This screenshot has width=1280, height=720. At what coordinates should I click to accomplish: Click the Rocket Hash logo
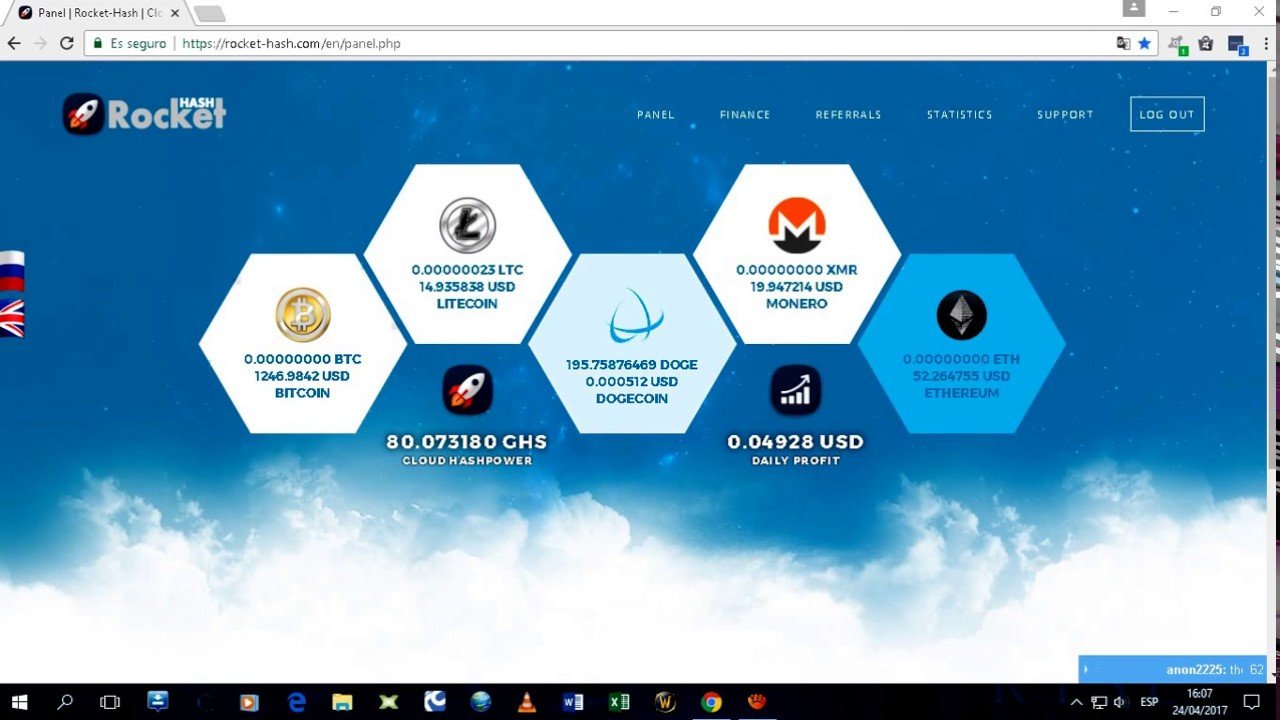pos(144,114)
